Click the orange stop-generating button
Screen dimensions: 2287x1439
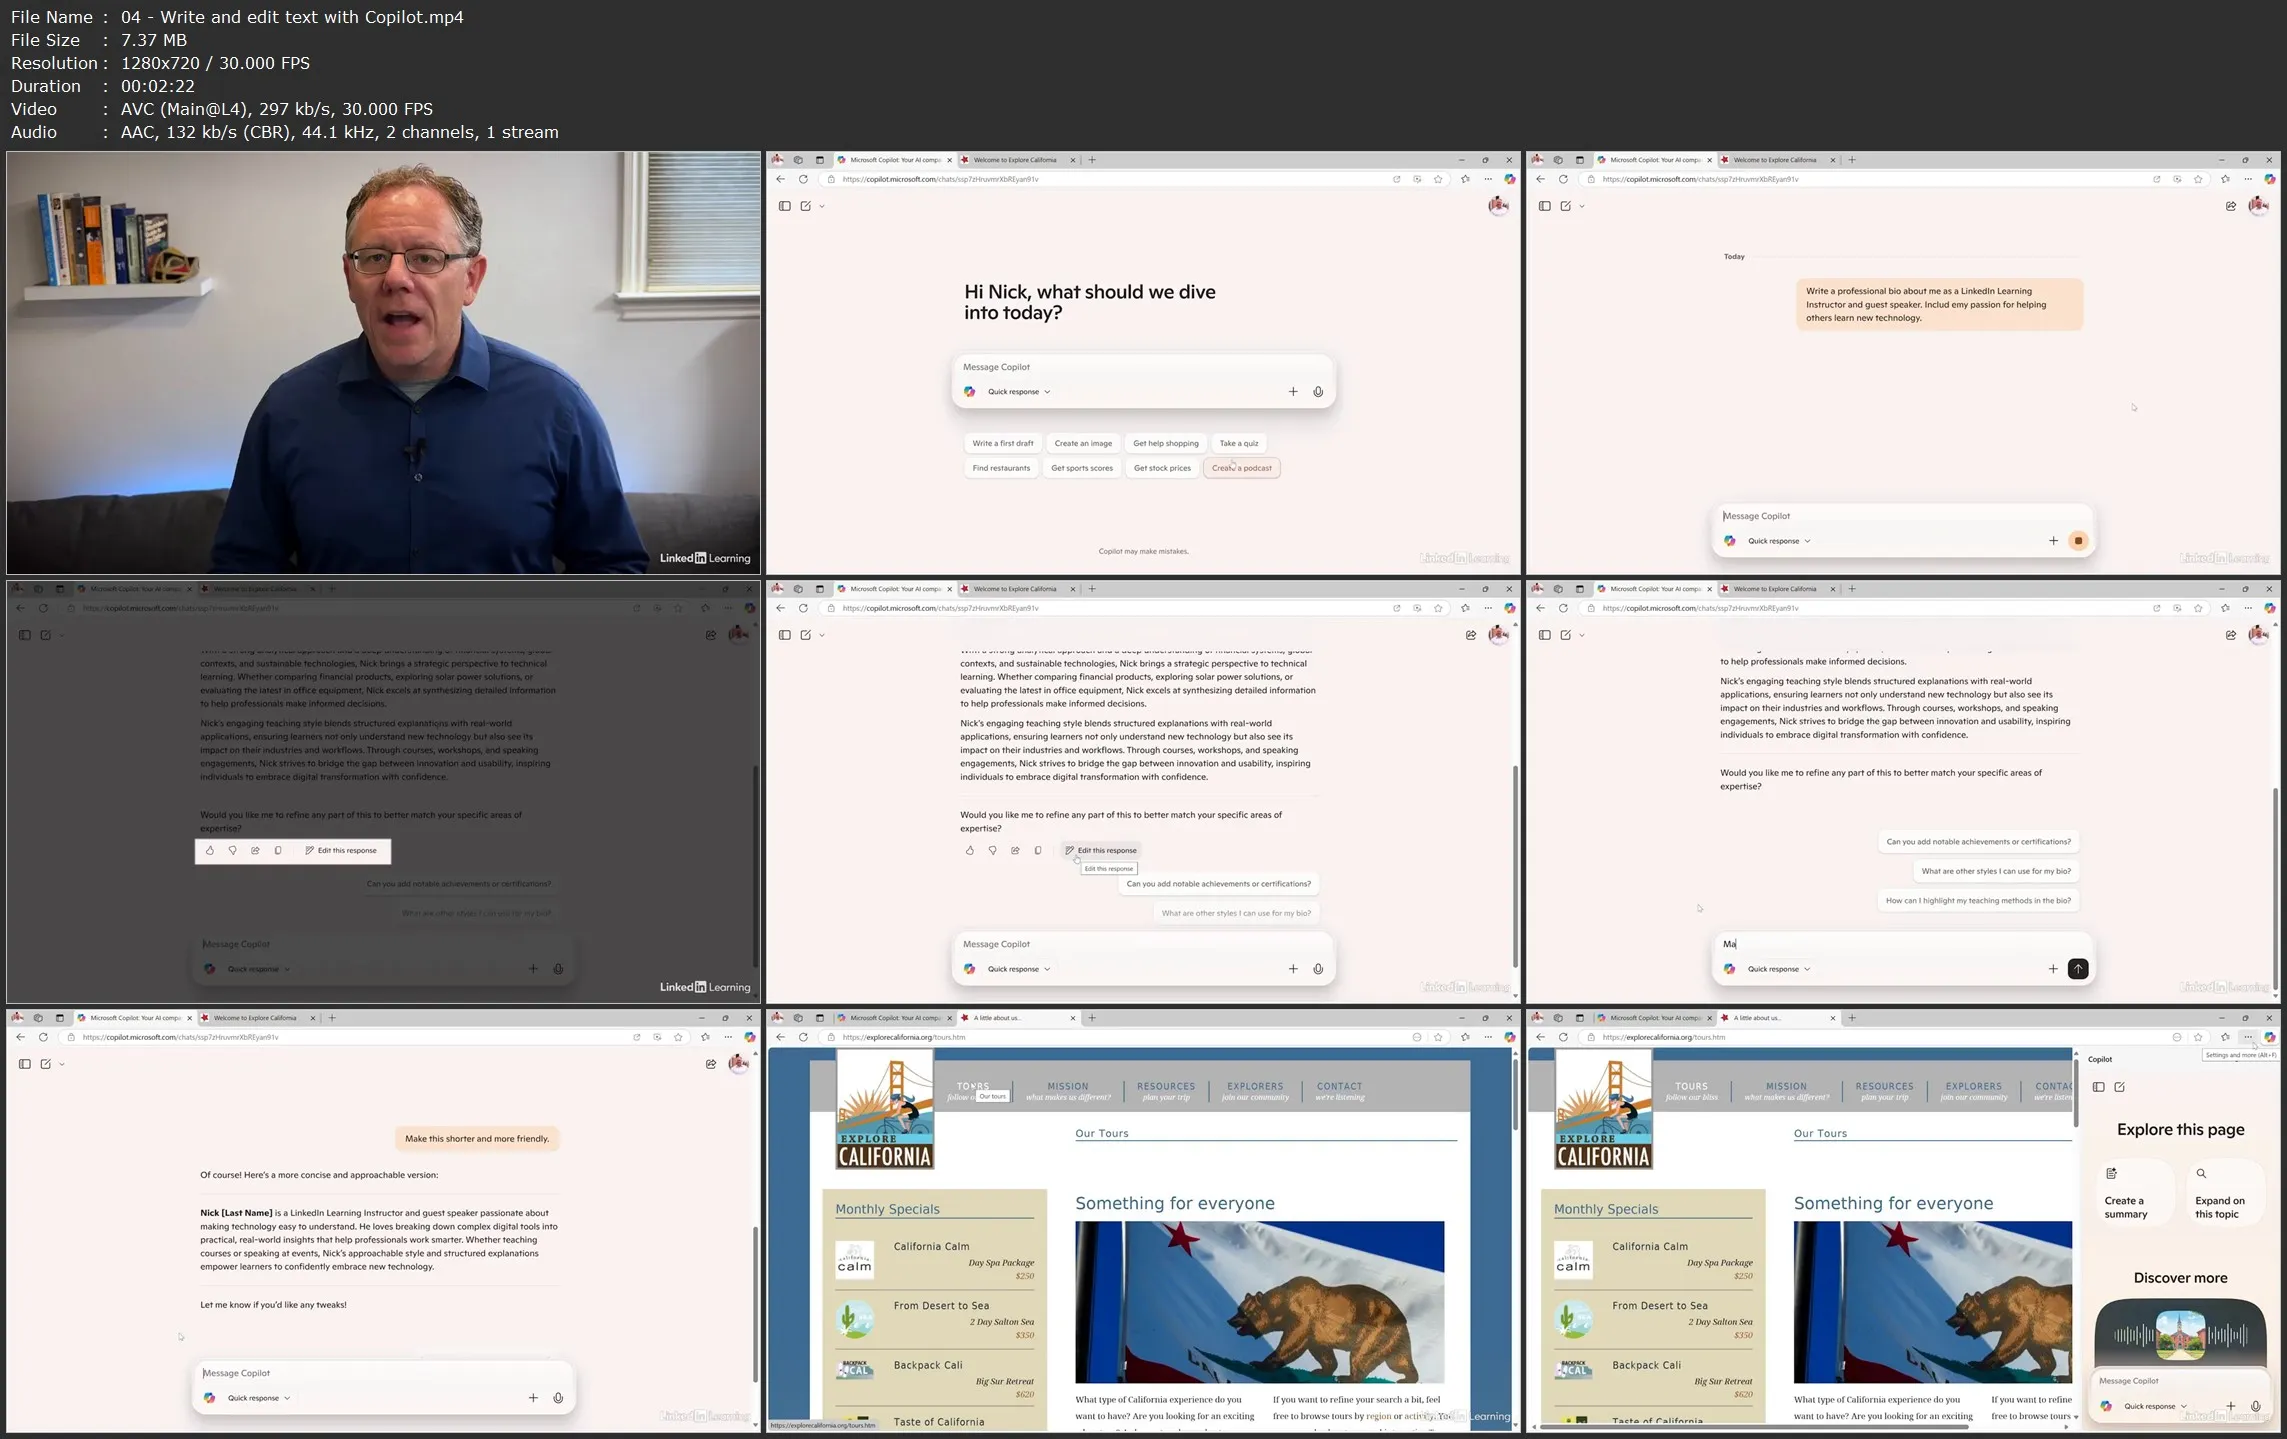[2078, 541]
